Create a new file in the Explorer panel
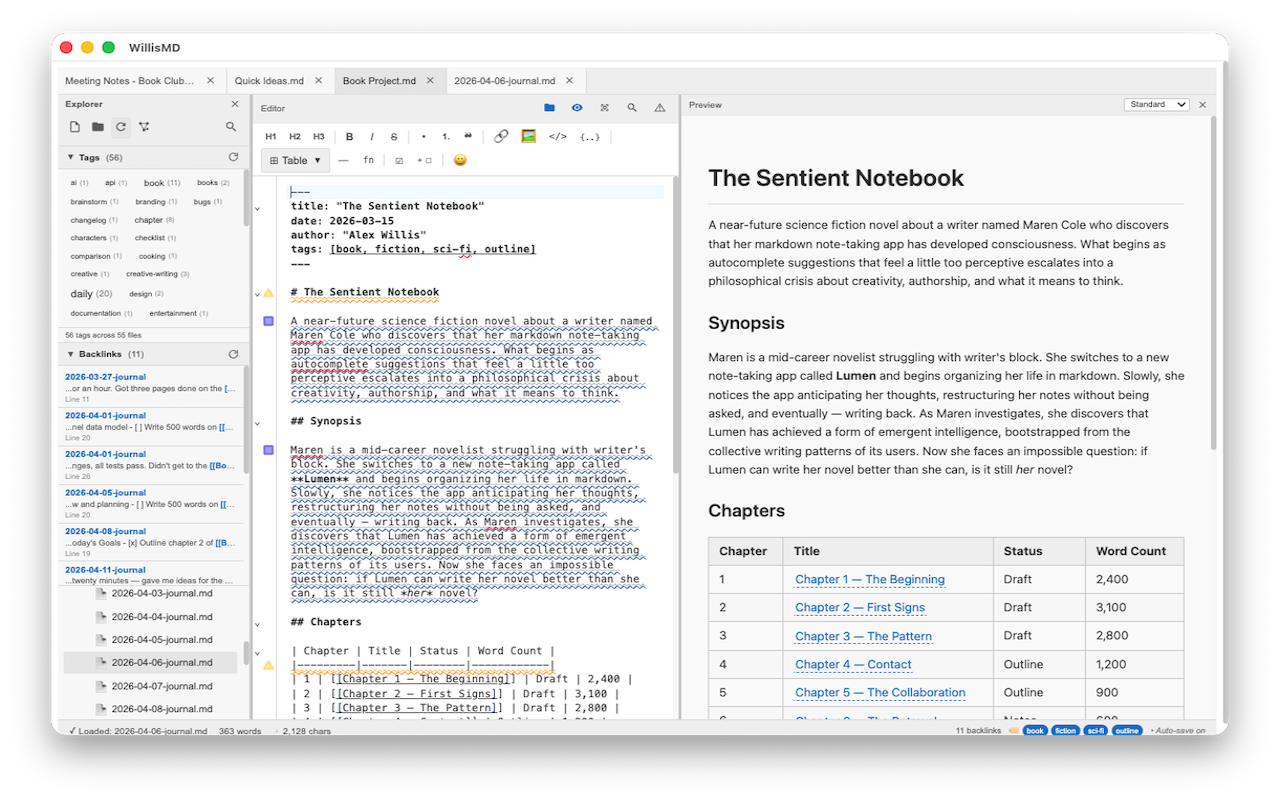This screenshot has height=800, width=1280. click(74, 127)
